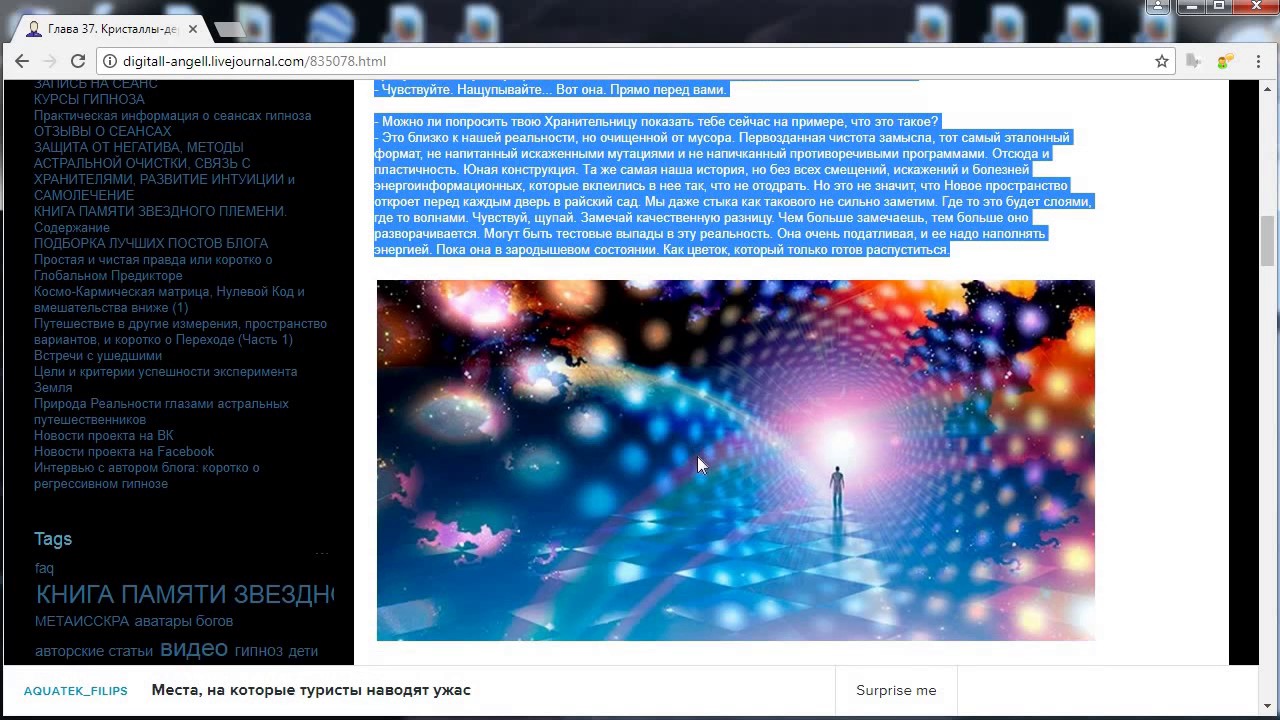Open 'Путешествие в другие измерения' link
Image resolution: width=1280 pixels, height=720 pixels.
click(x=180, y=331)
